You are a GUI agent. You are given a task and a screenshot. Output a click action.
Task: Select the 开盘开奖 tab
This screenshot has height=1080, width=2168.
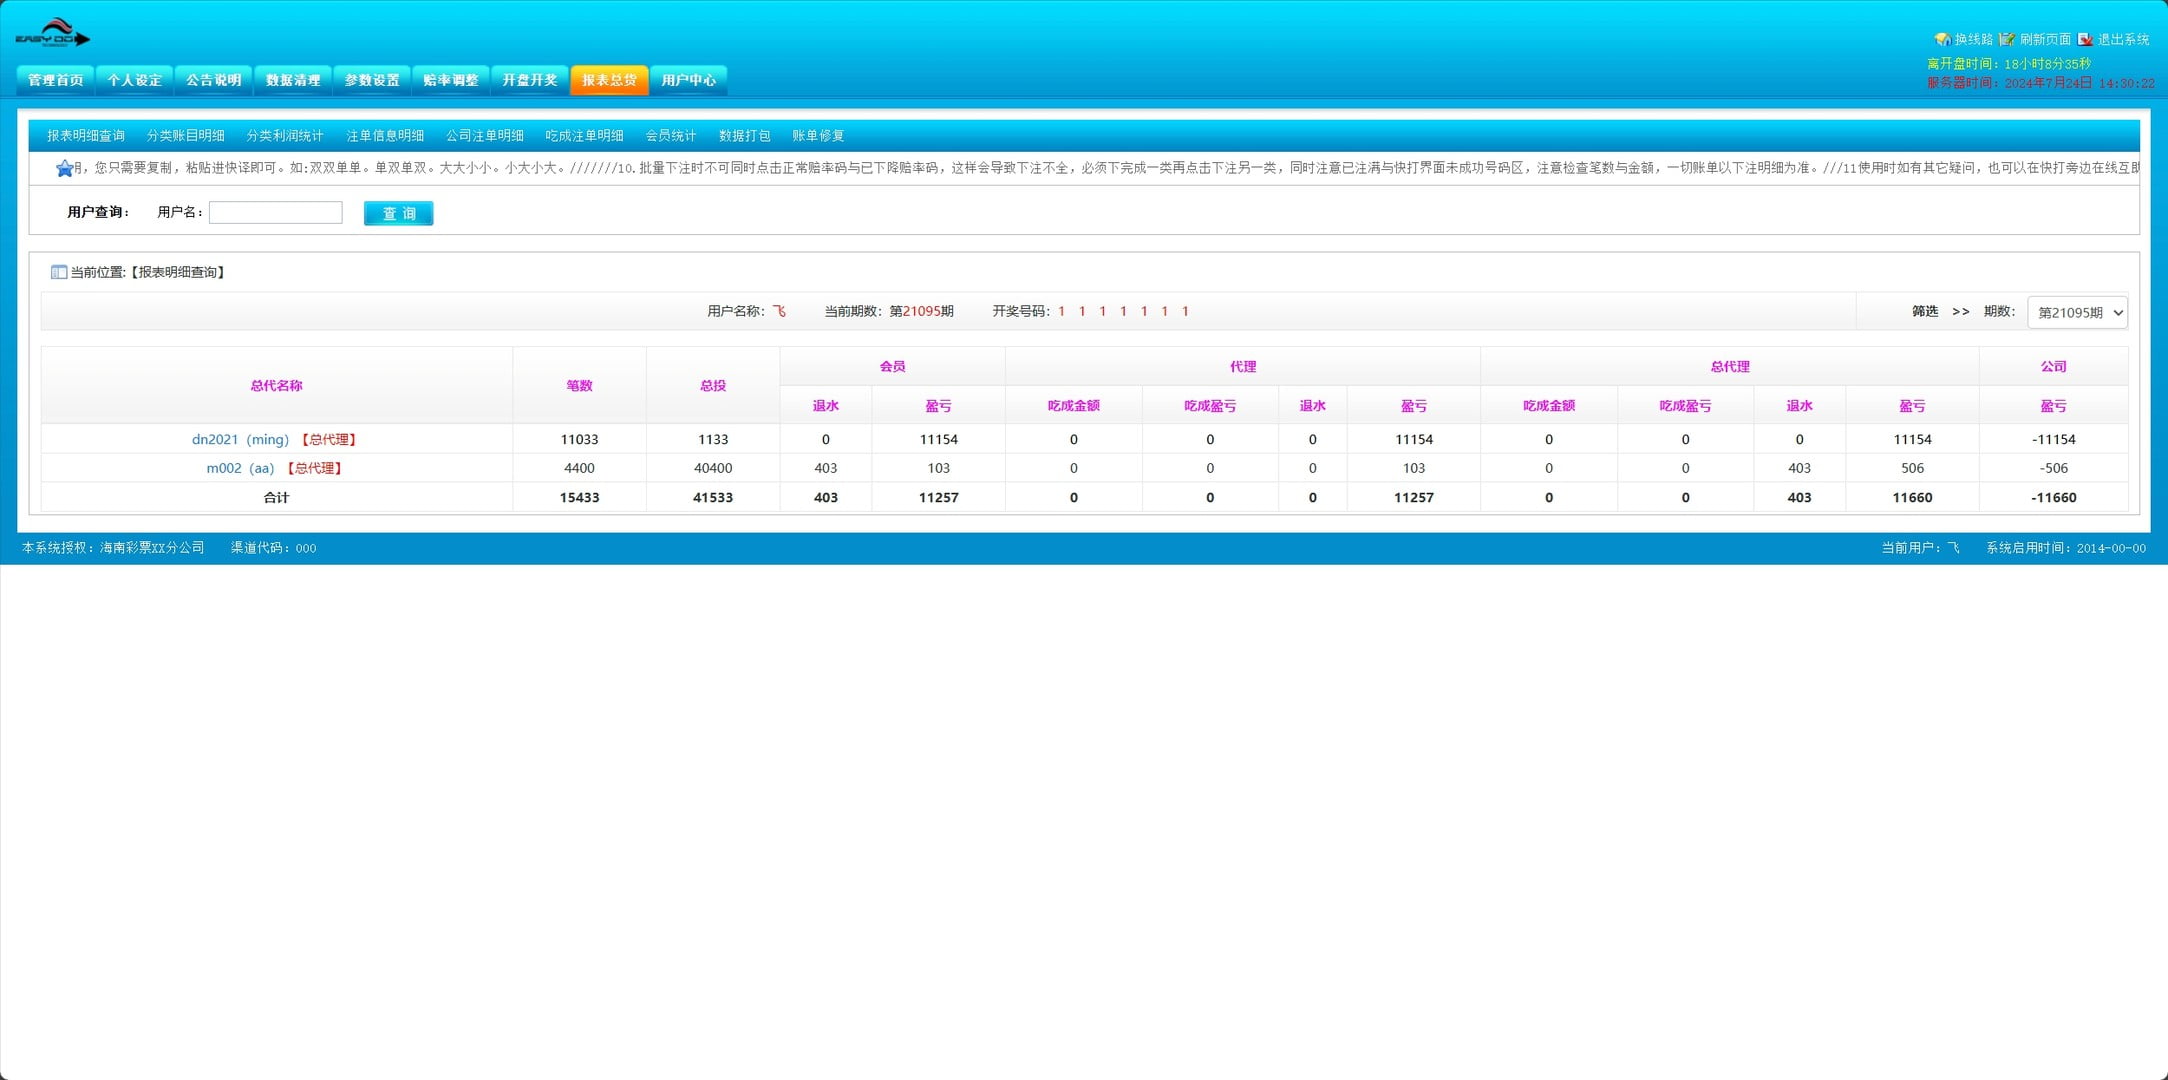[529, 80]
